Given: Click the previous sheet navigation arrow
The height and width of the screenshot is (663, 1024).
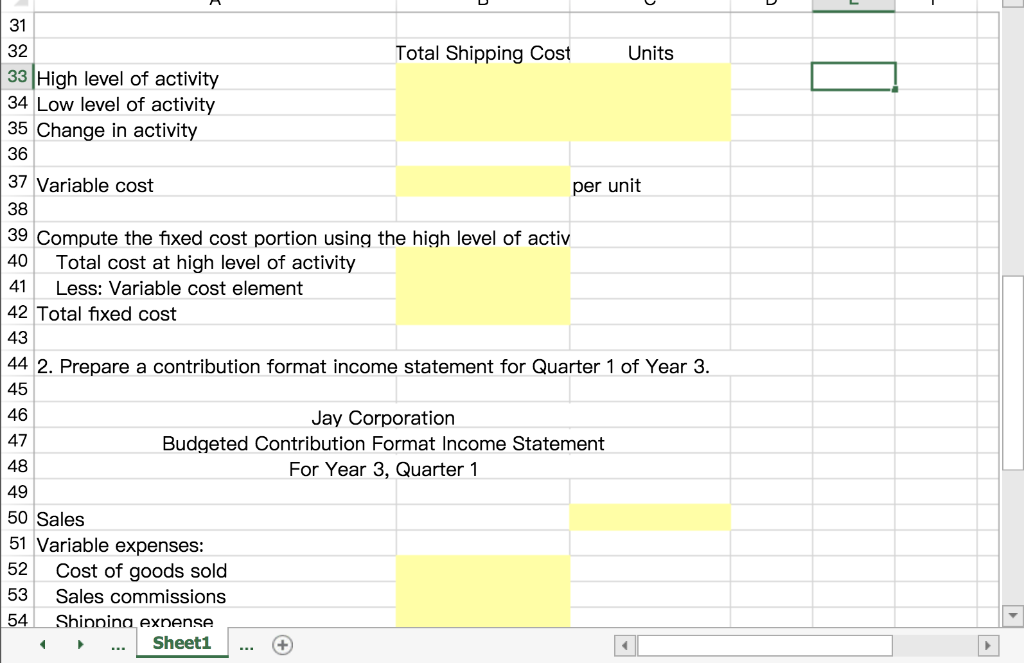Looking at the screenshot, I should (42, 645).
